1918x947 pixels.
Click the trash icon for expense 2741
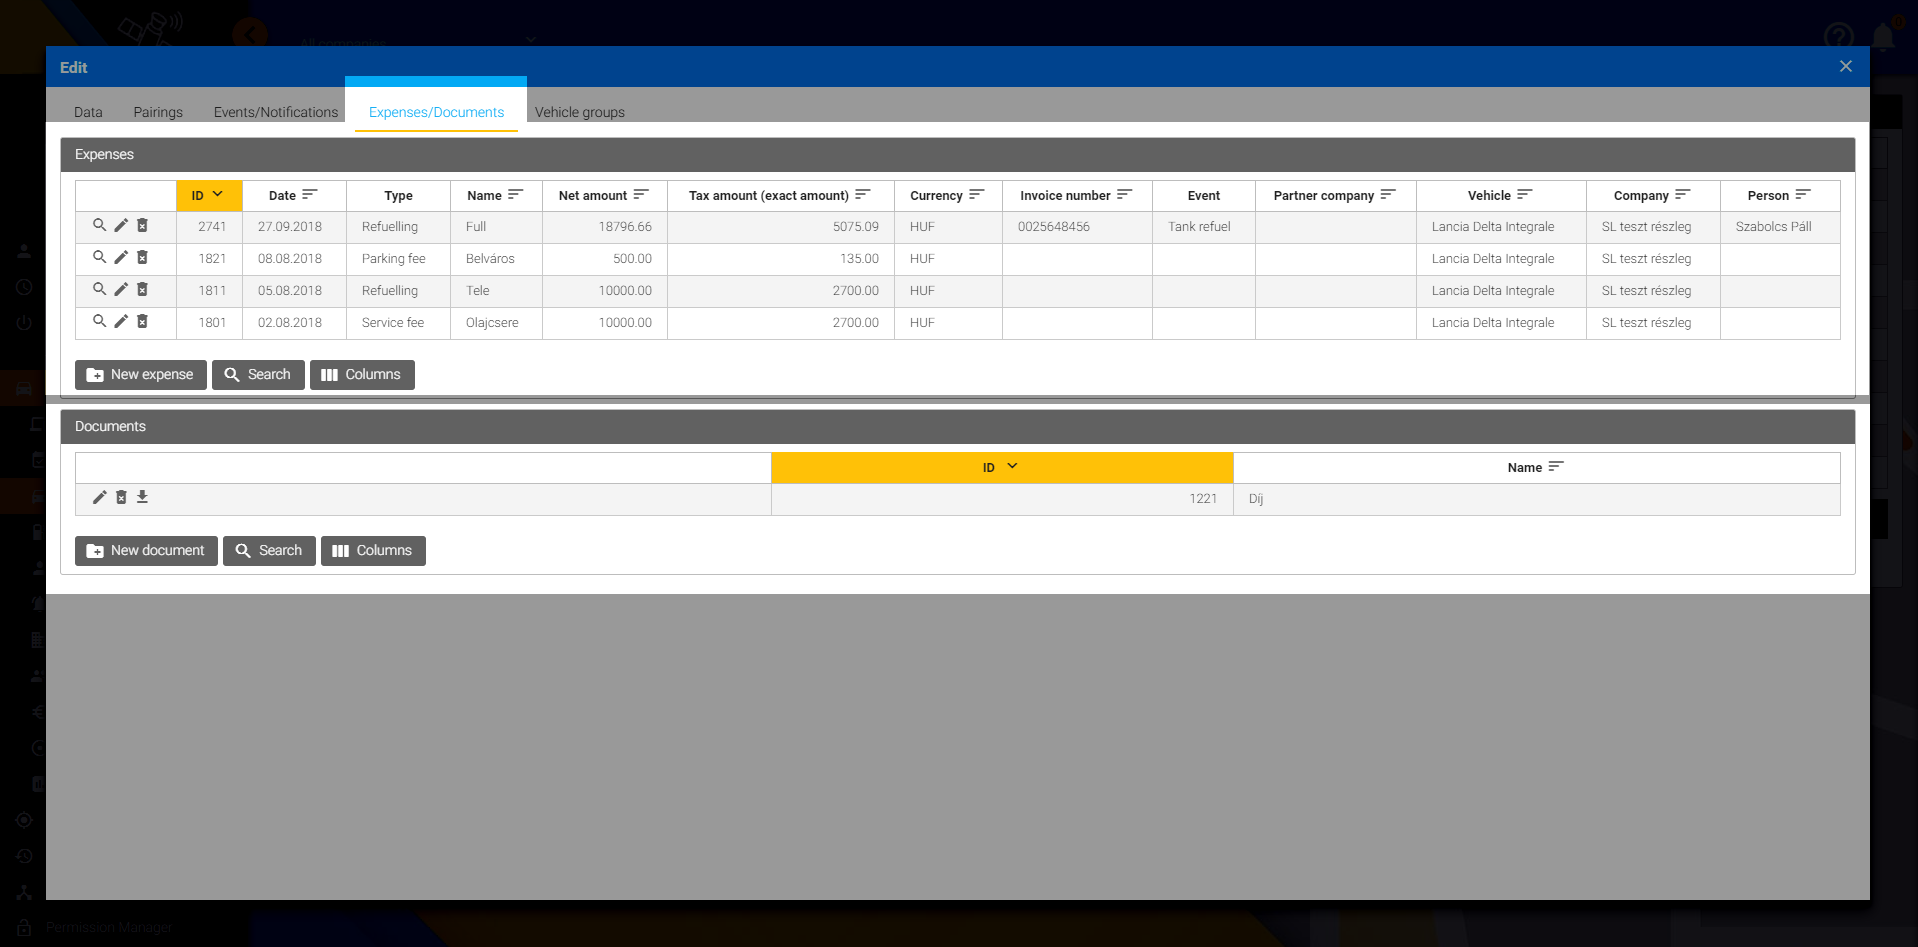tap(142, 226)
